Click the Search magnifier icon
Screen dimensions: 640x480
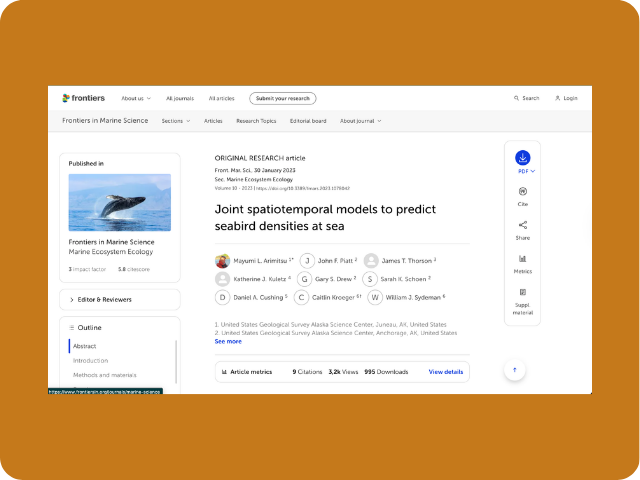pyautogui.click(x=516, y=98)
